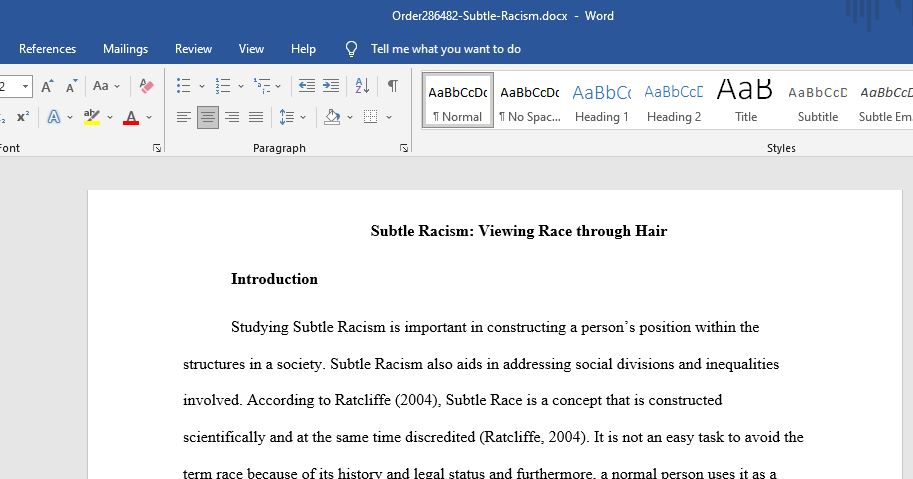Click the Increase Font Size icon
Viewport: 913px width, 479px height.
point(48,86)
